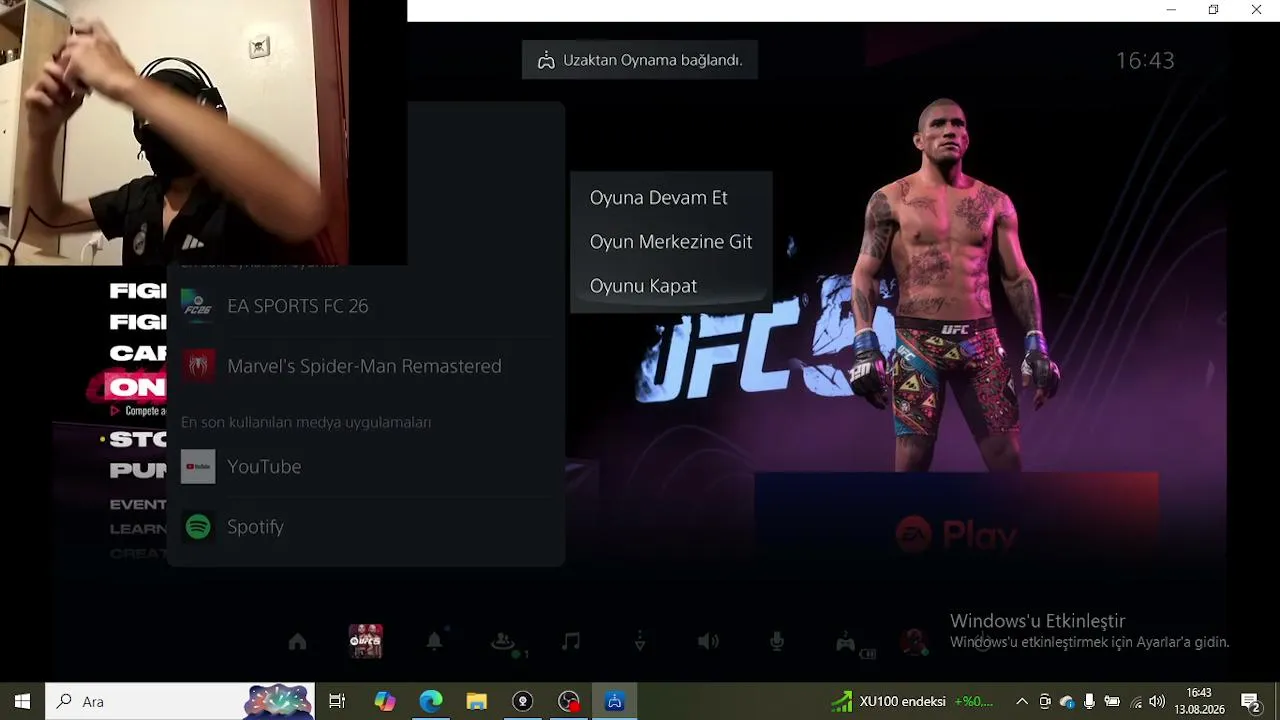Click the YouTube app icon
1280x720 pixels.
point(198,466)
